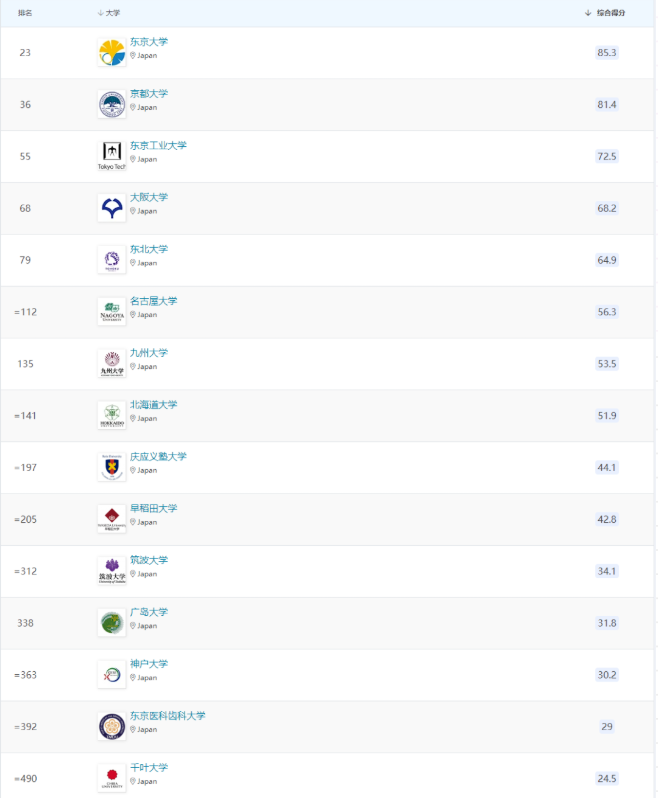
Task: Sort by 综合得分 column header arrow
Action: tap(588, 13)
